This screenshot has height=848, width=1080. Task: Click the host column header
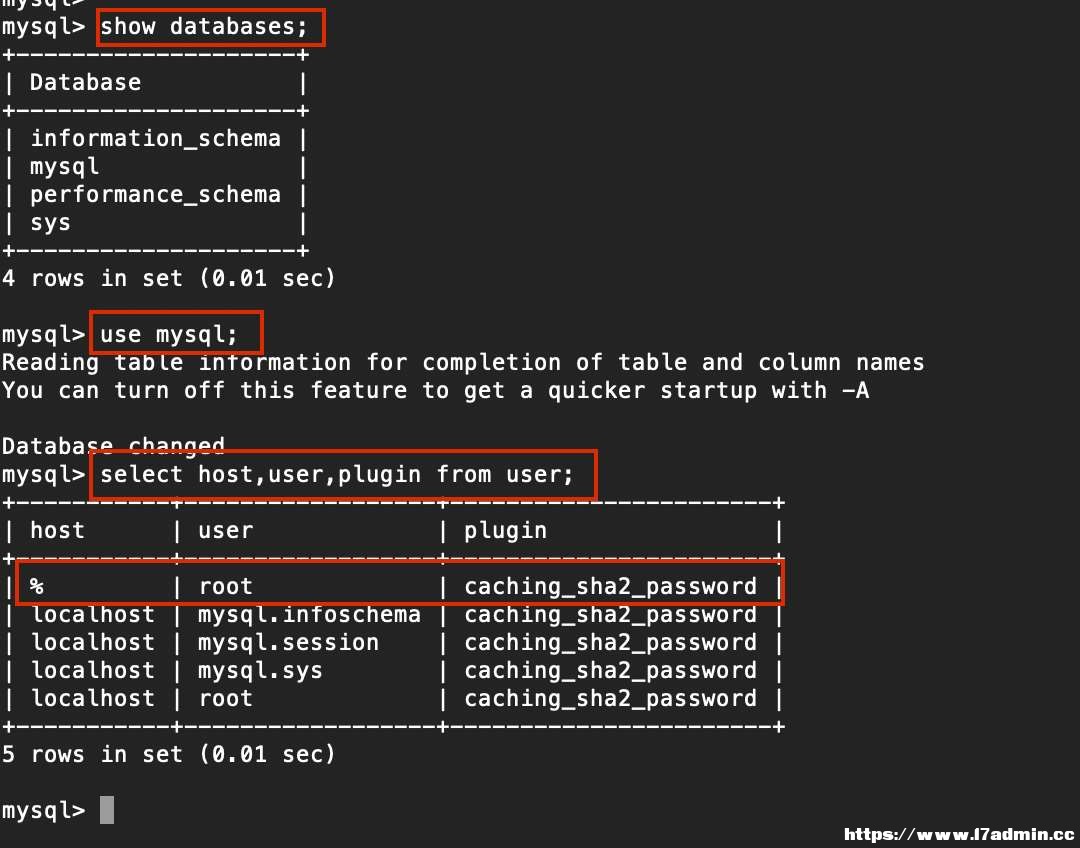57,530
